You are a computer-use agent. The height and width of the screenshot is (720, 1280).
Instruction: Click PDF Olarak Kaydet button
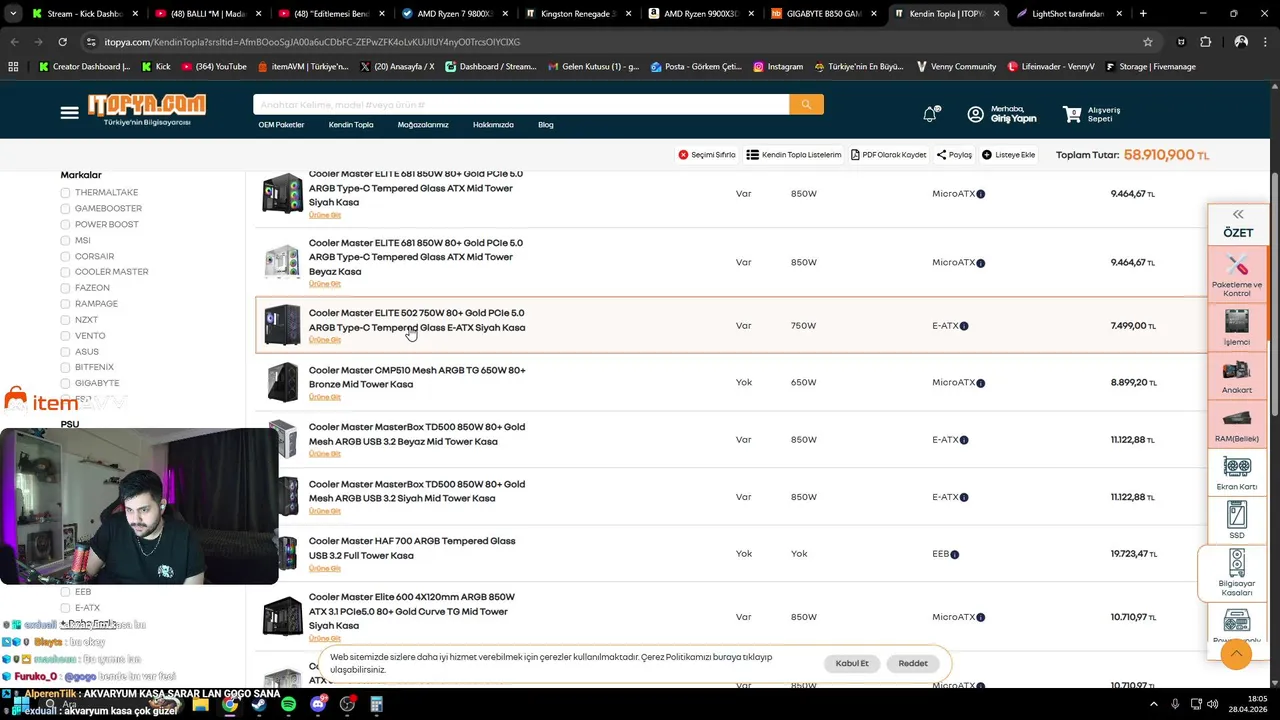tap(889, 155)
